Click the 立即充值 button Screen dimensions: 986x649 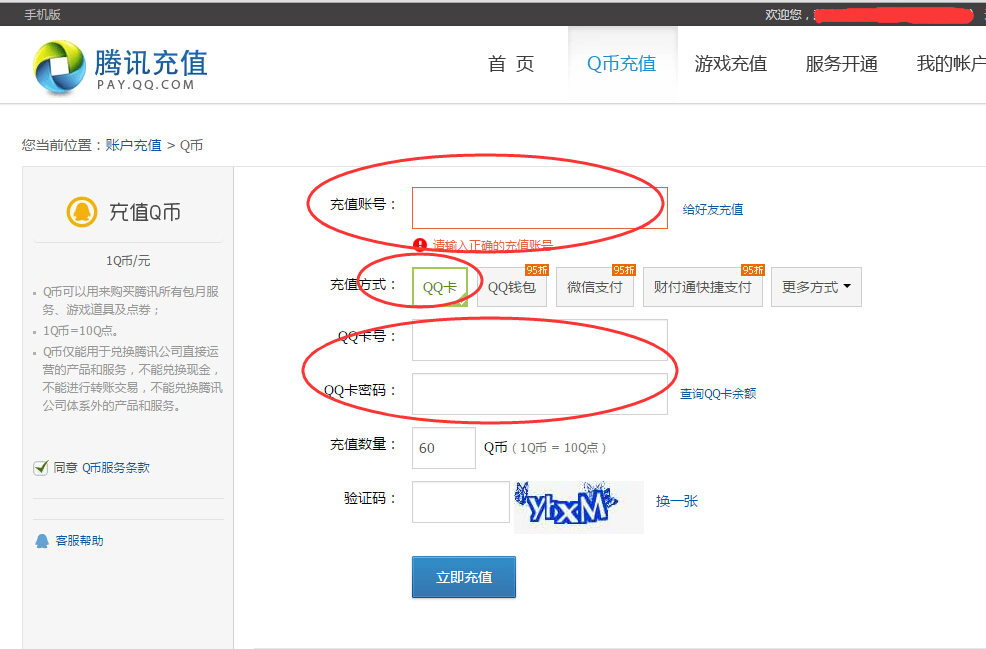464,577
